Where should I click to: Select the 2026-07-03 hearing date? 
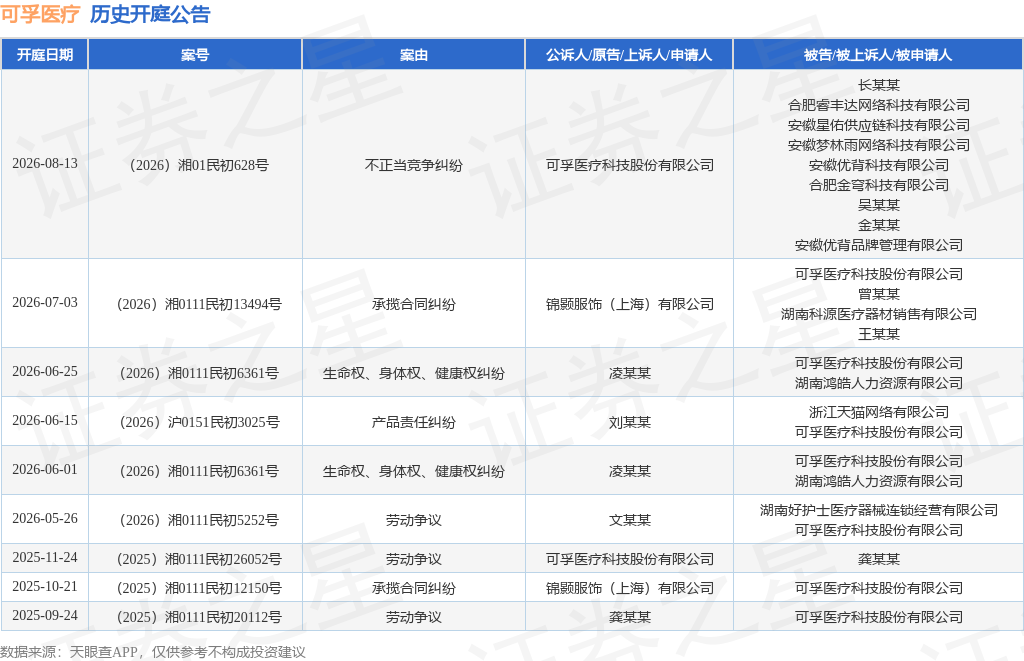click(x=44, y=302)
